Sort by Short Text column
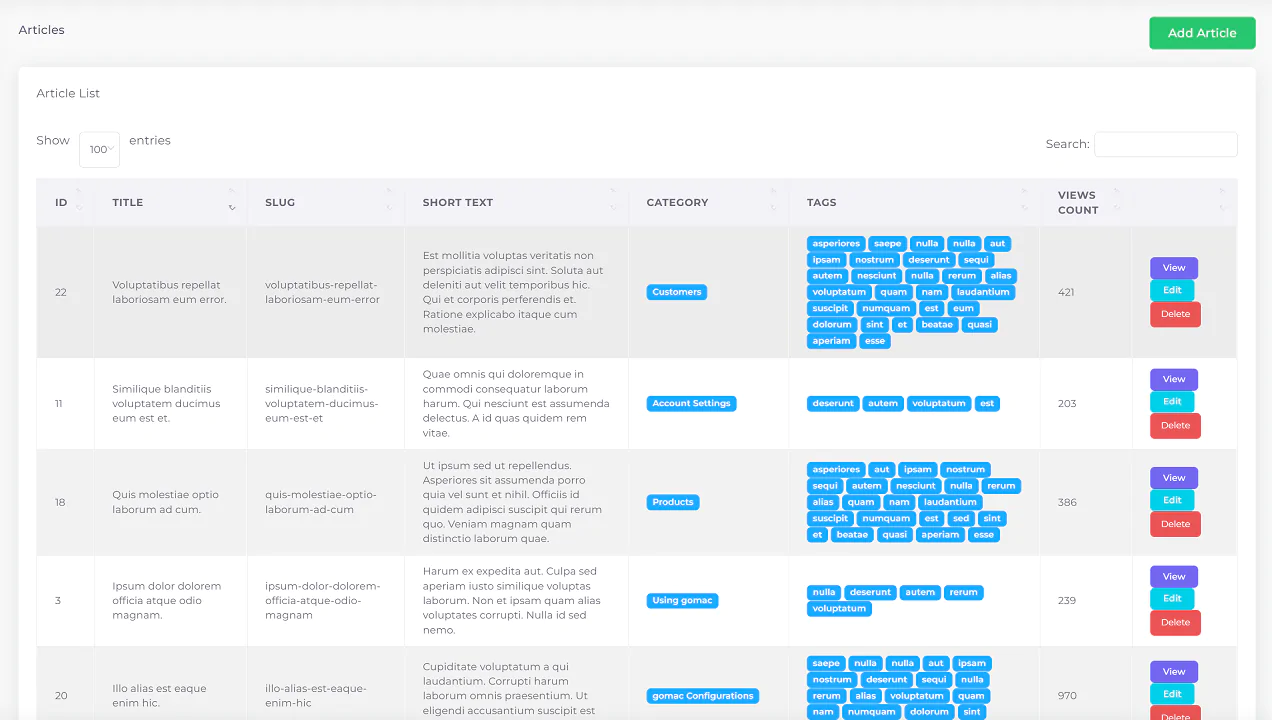 [457, 202]
